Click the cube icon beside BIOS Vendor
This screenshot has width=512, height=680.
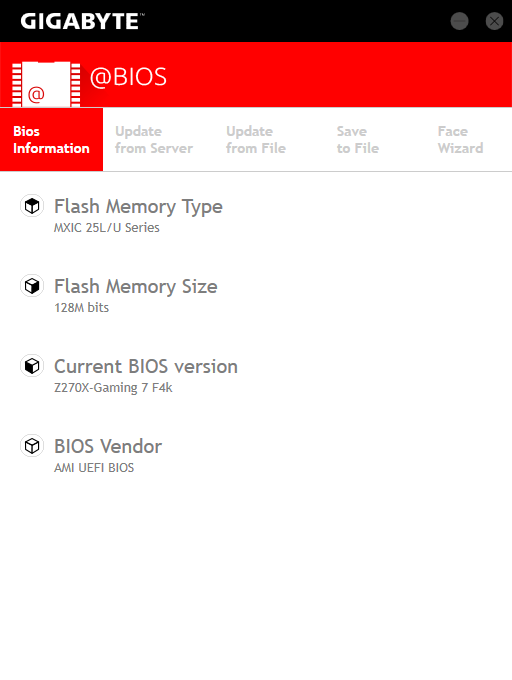point(32,446)
